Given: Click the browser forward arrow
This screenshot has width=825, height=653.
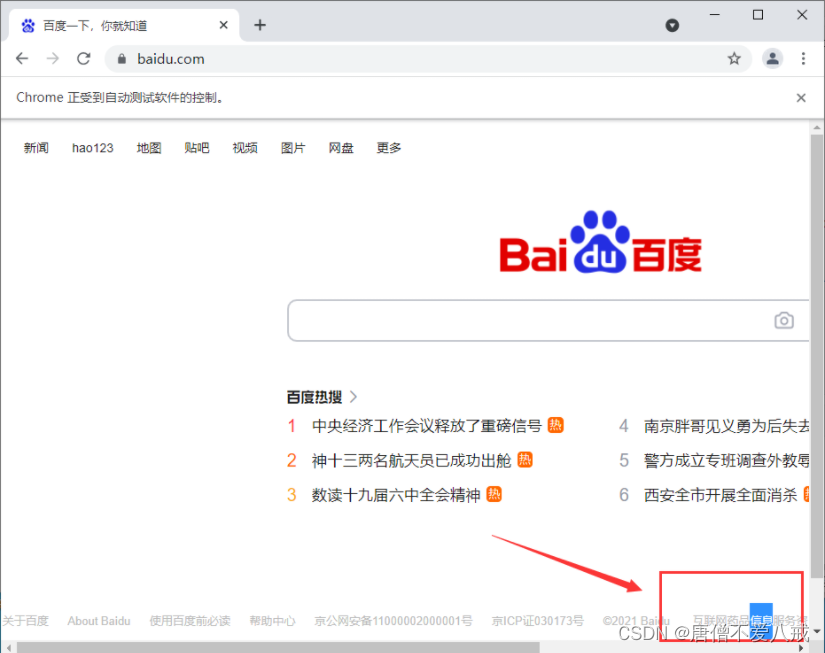Looking at the screenshot, I should click(x=53, y=58).
